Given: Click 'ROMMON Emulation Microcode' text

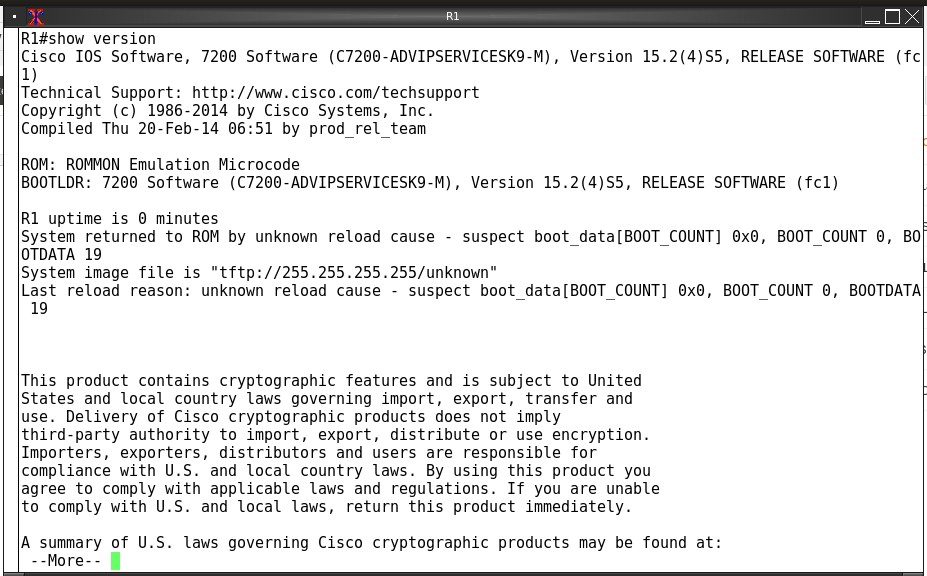Looking at the screenshot, I should click(183, 164).
